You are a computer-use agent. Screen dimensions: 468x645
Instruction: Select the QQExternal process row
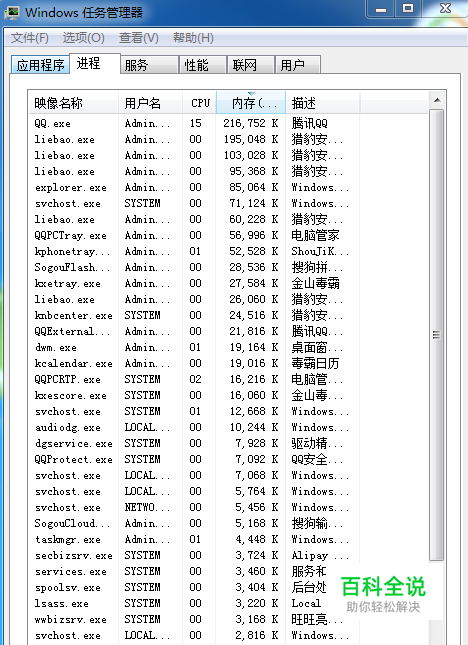pos(195,332)
